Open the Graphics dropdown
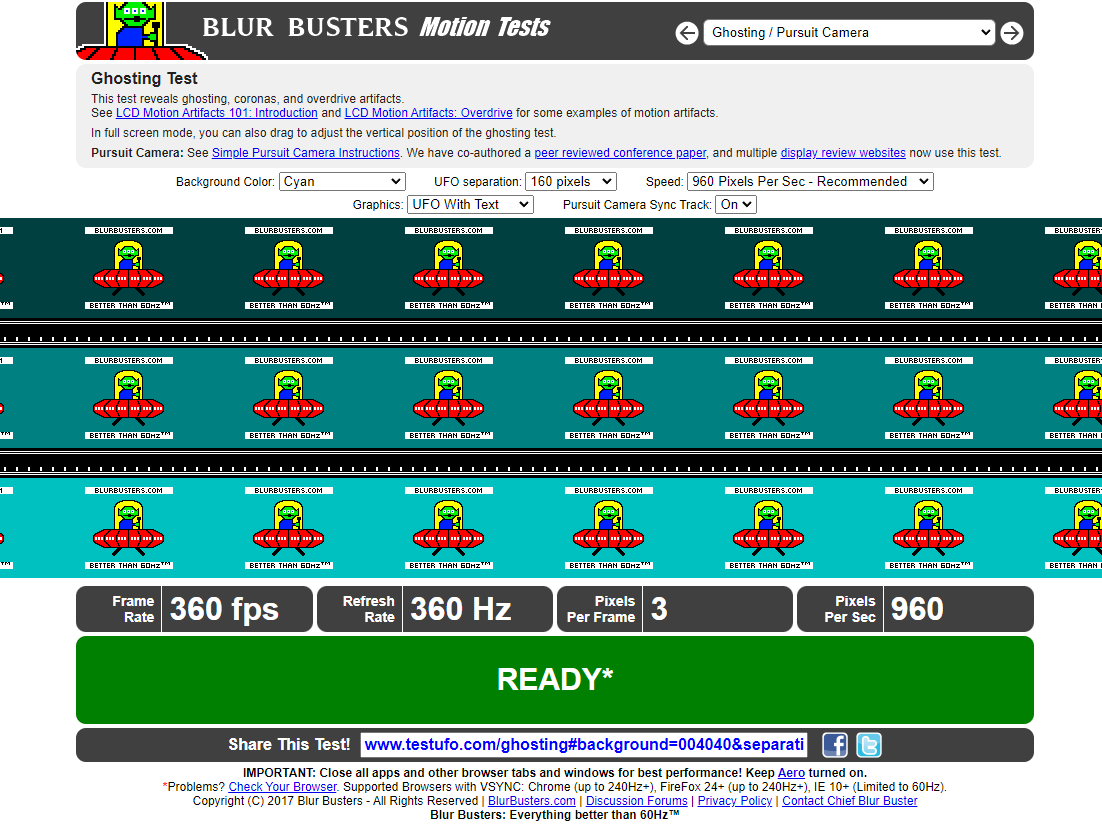 (470, 204)
